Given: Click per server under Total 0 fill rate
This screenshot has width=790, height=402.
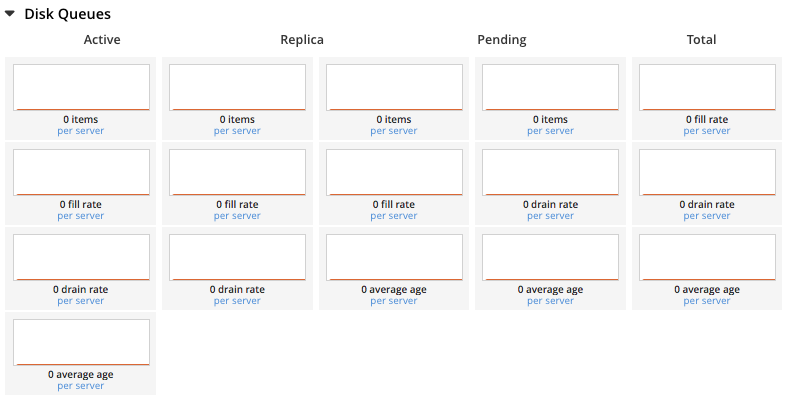Looking at the screenshot, I should (707, 131).
